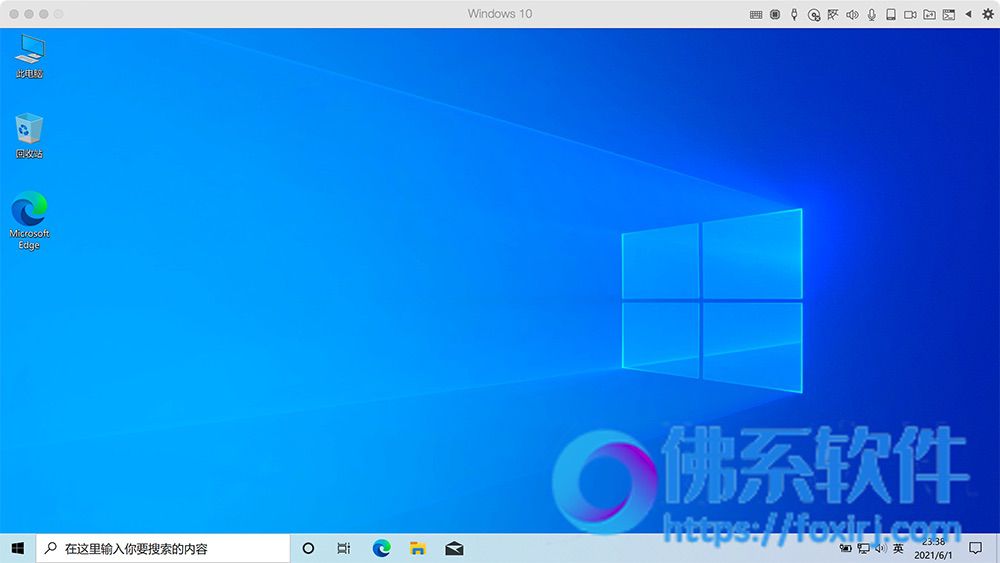
Task: Open the clock showing 23:38 2021/6/1
Action: pos(933,548)
